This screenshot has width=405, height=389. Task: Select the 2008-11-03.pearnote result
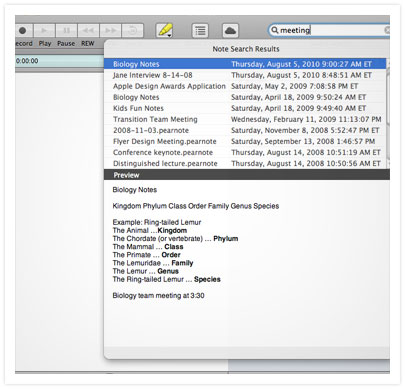pos(245,130)
